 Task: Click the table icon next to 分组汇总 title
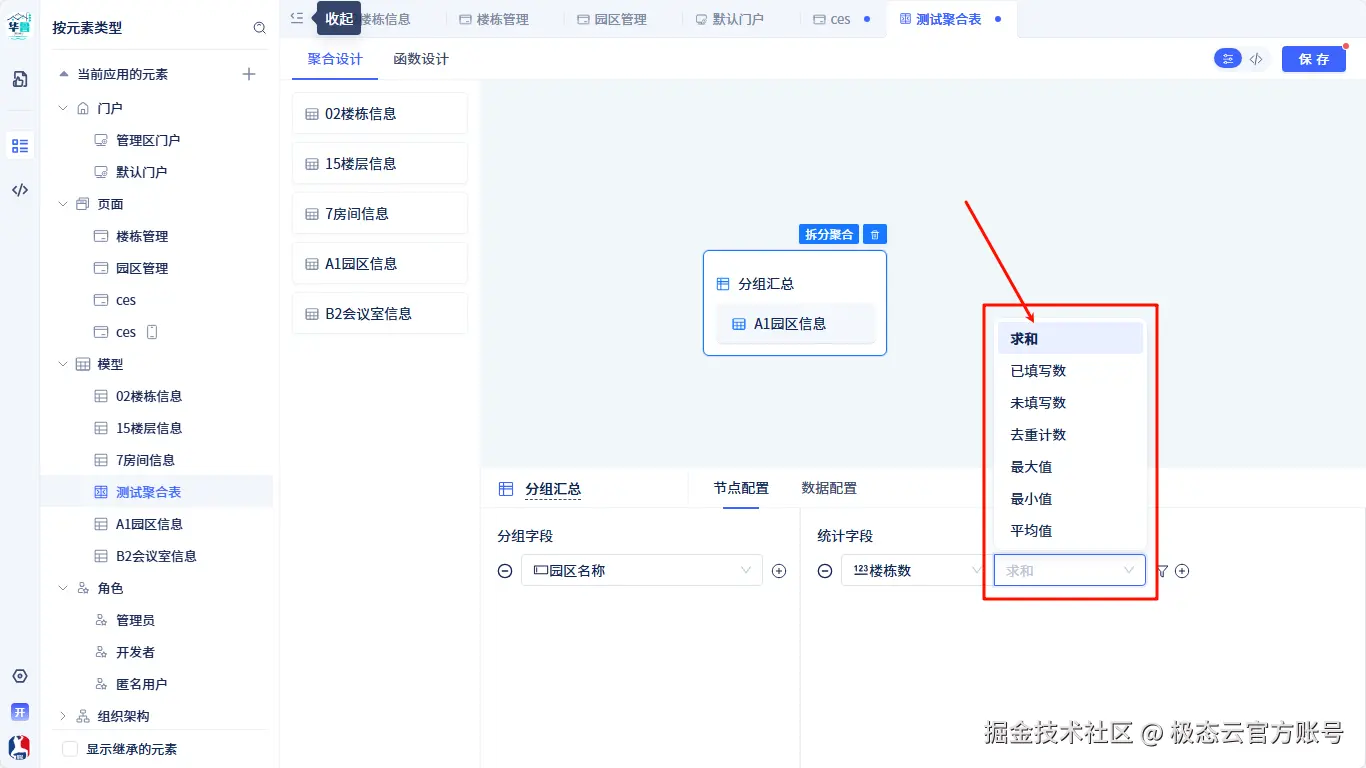pos(506,489)
